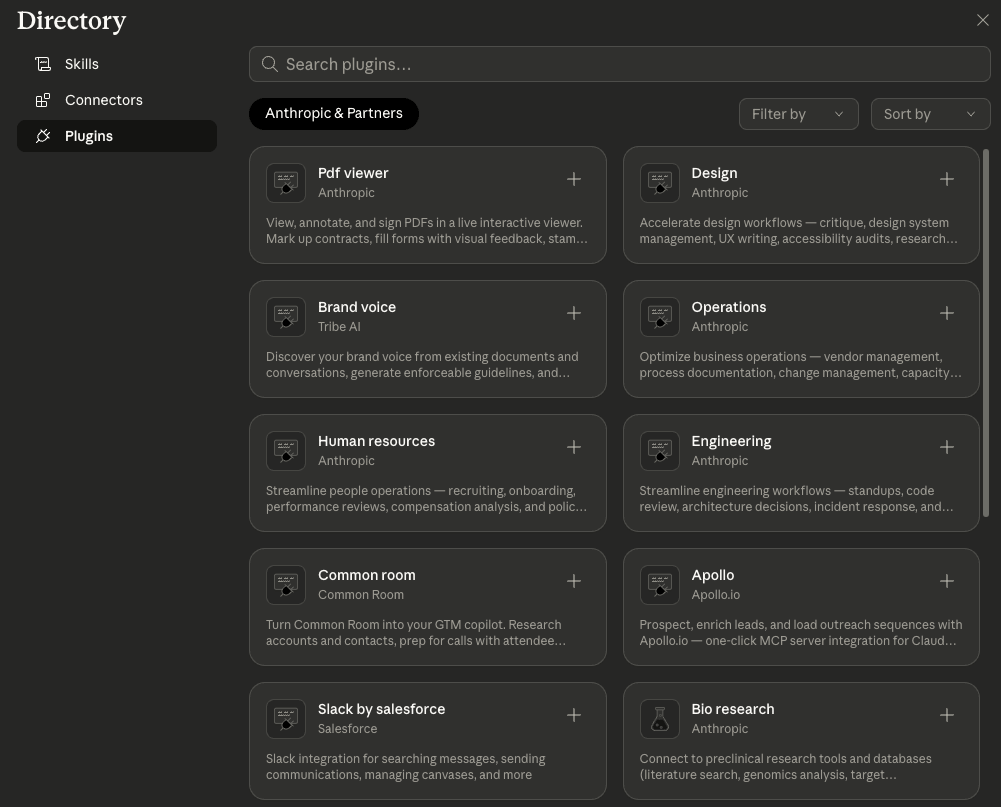Click the Skills scroll icon in sidebar
Image resolution: width=1001 pixels, height=807 pixels.
(43, 64)
